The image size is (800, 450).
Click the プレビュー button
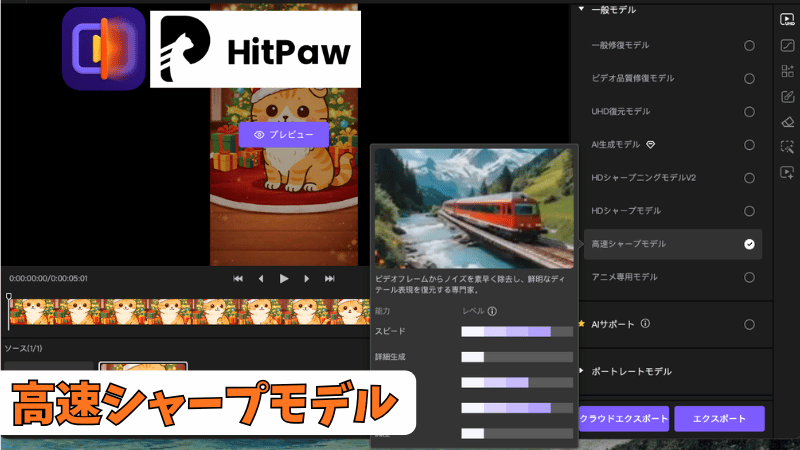[284, 135]
